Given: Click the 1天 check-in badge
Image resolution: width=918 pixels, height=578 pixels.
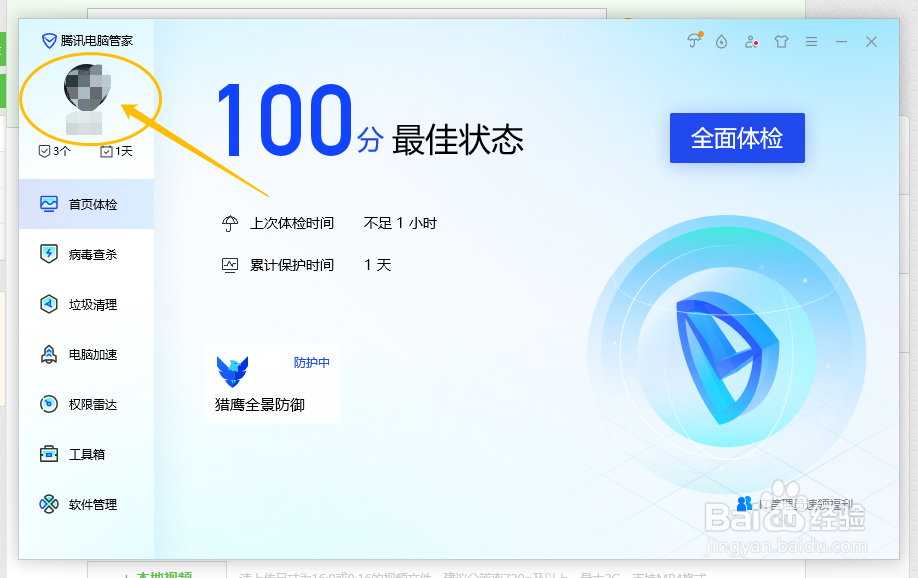Looking at the screenshot, I should click(x=117, y=151).
